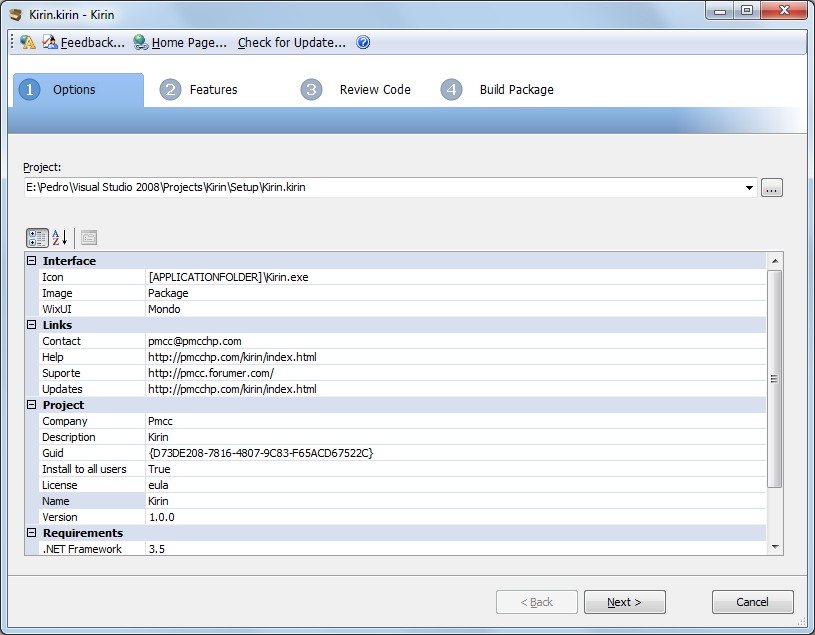
Task: Collapse the Interface category
Action: (x=32, y=260)
